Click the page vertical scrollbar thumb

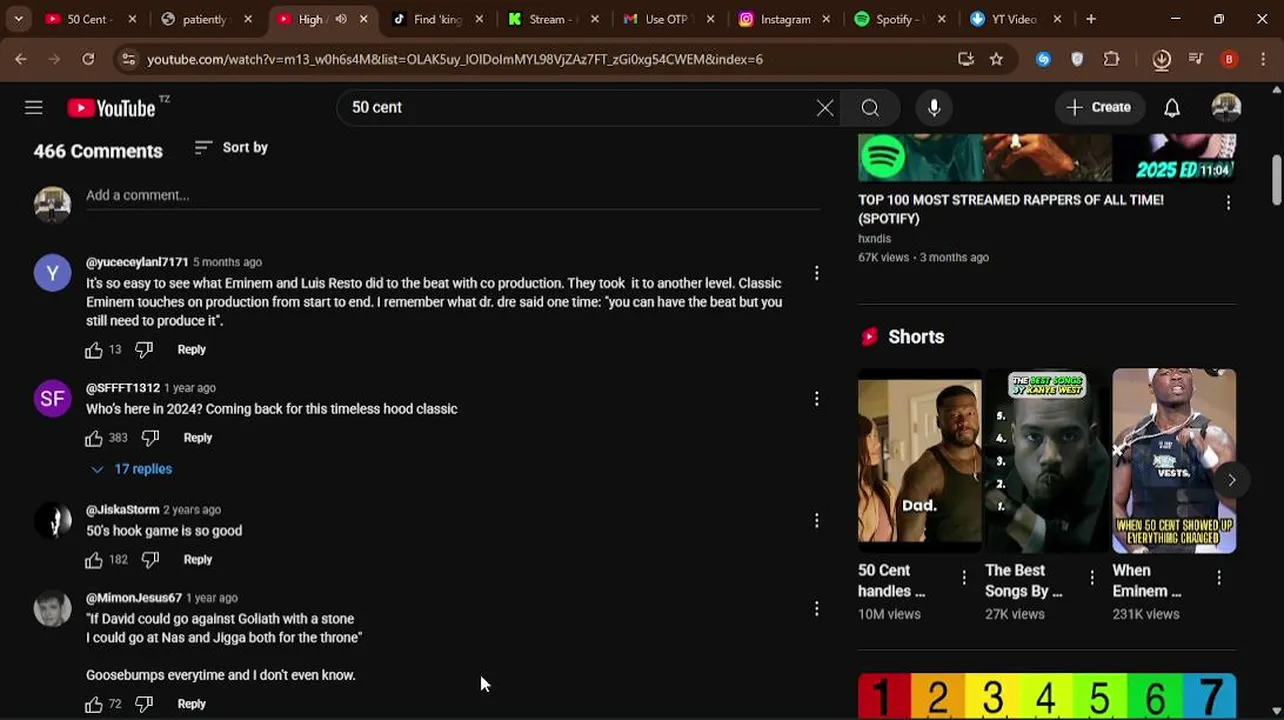(1276, 179)
